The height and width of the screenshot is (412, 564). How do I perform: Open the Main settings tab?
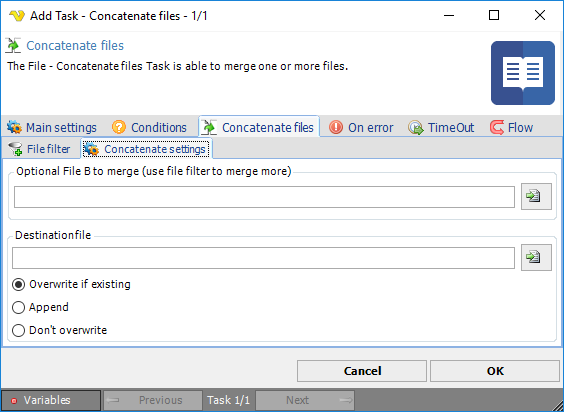(52, 127)
